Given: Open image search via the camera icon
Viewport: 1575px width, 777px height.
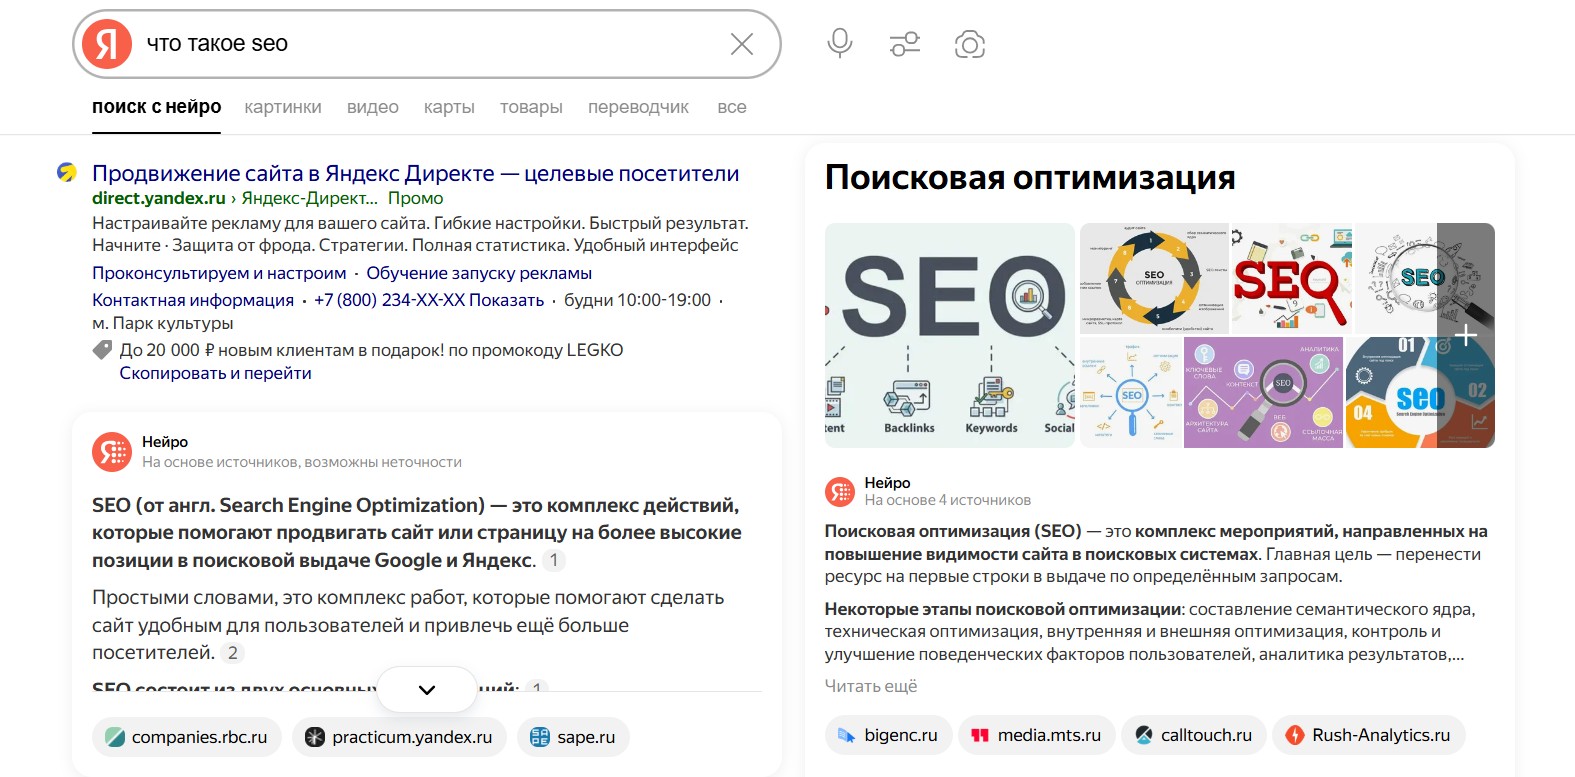Looking at the screenshot, I should pos(970,44).
